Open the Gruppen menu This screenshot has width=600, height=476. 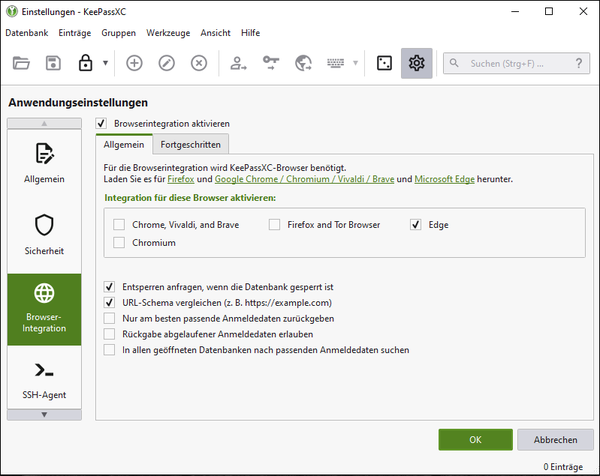(119, 33)
